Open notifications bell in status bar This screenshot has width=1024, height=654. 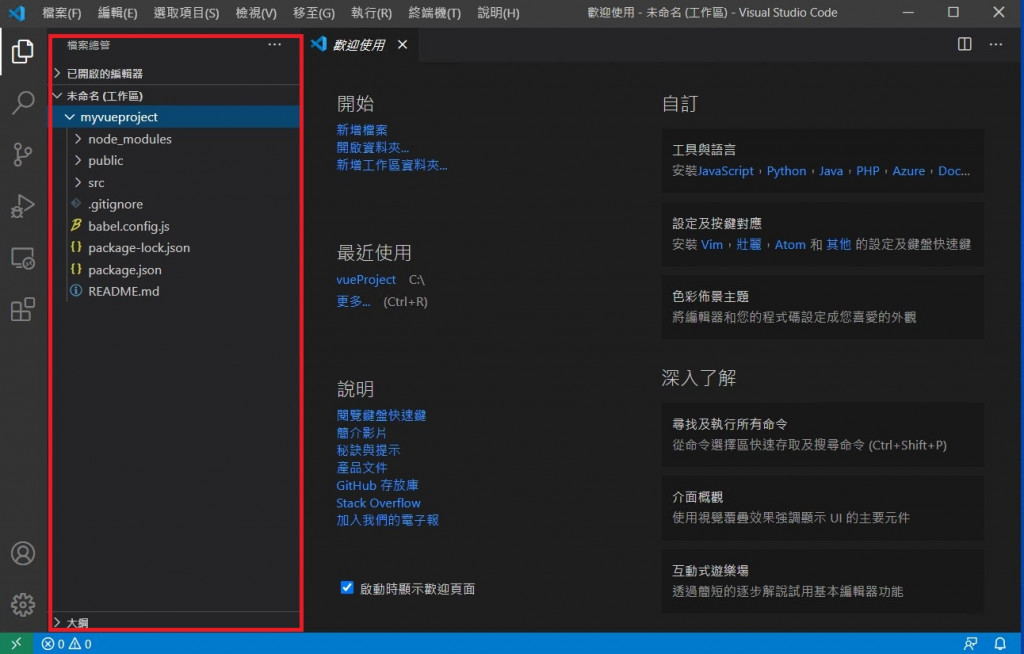coord(1000,644)
